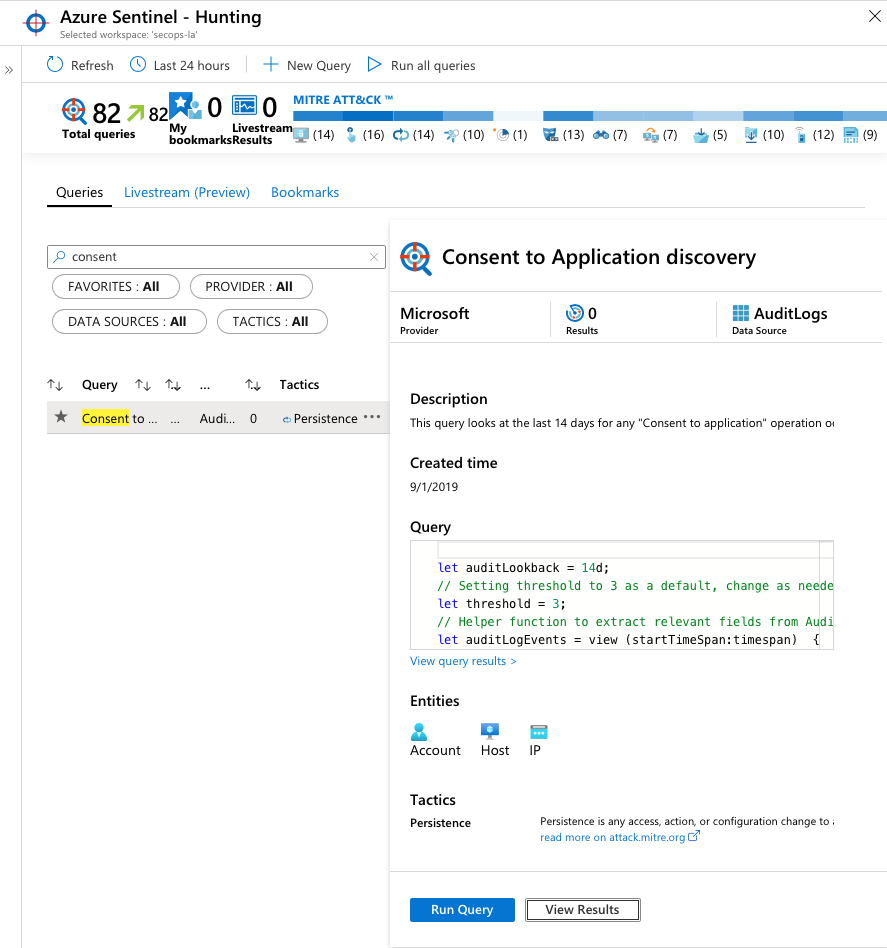
Task: Click the AuditLogs data source grid icon
Action: click(741, 313)
